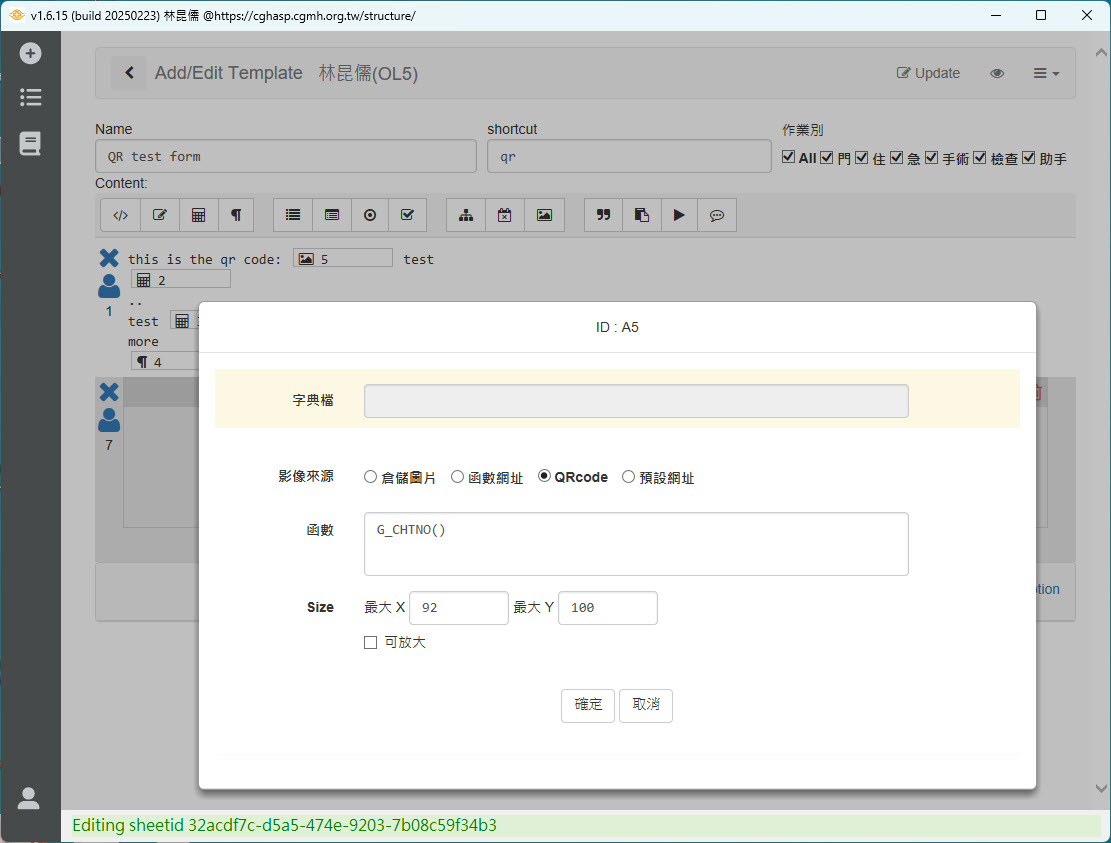Image resolution: width=1111 pixels, height=843 pixels.
Task: Click the Update button in header
Action: click(928, 73)
